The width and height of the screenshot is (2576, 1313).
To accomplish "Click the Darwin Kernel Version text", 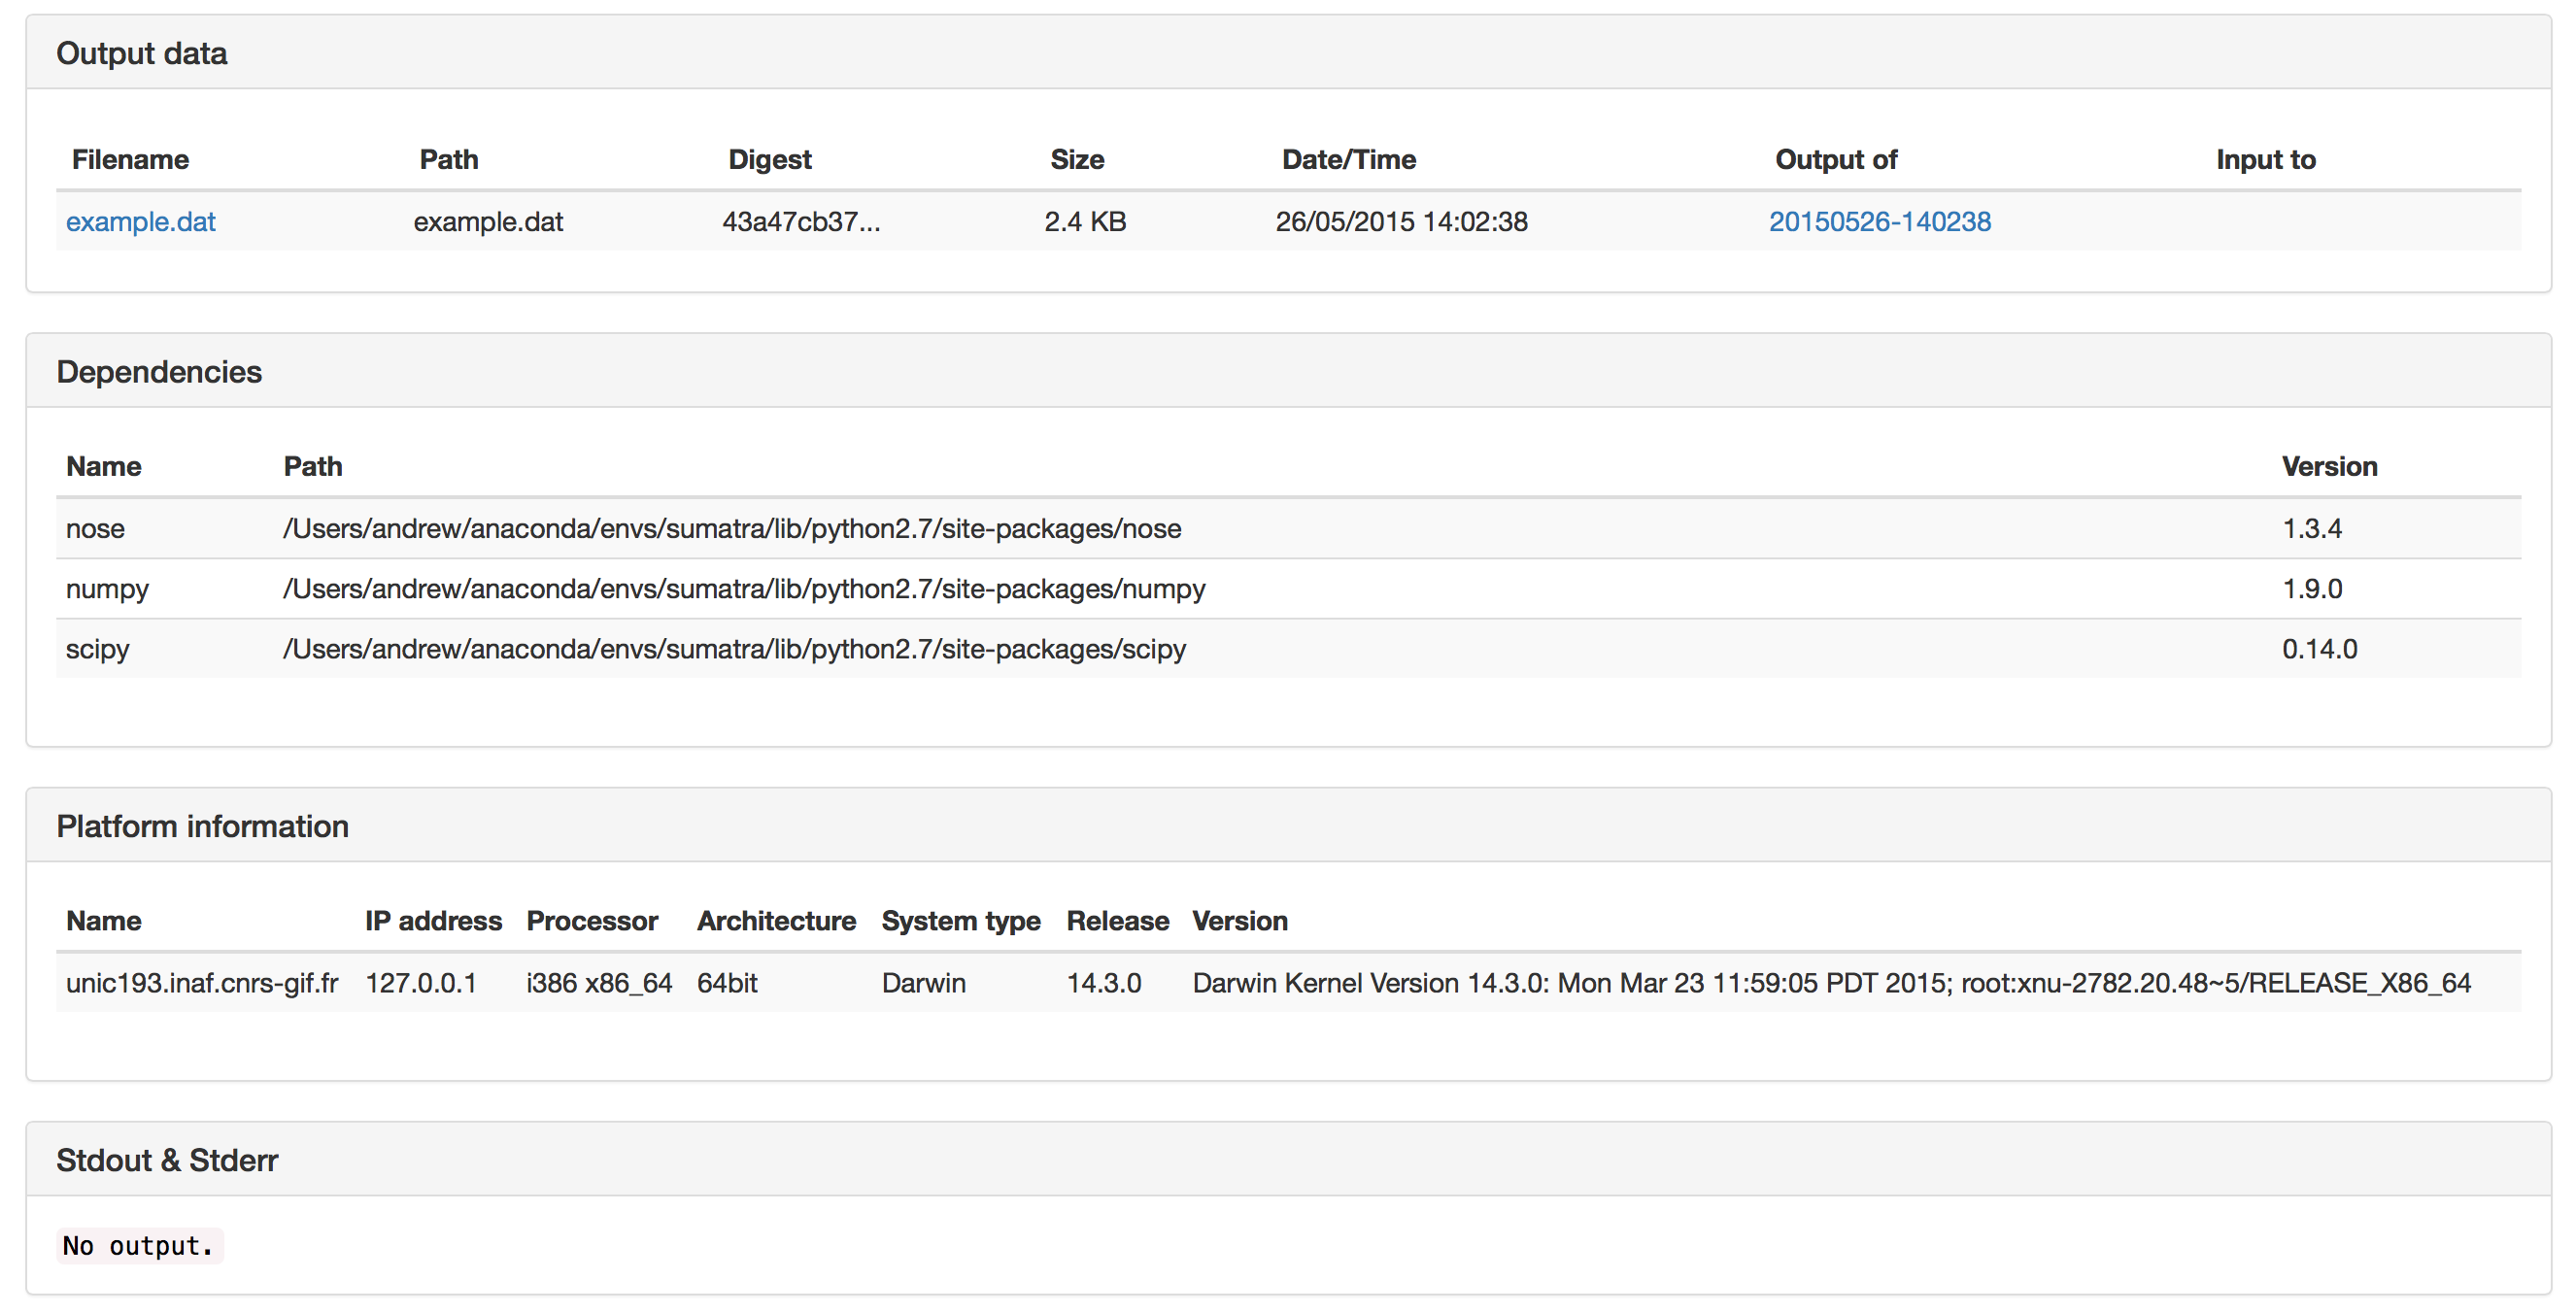I will (x=1832, y=983).
